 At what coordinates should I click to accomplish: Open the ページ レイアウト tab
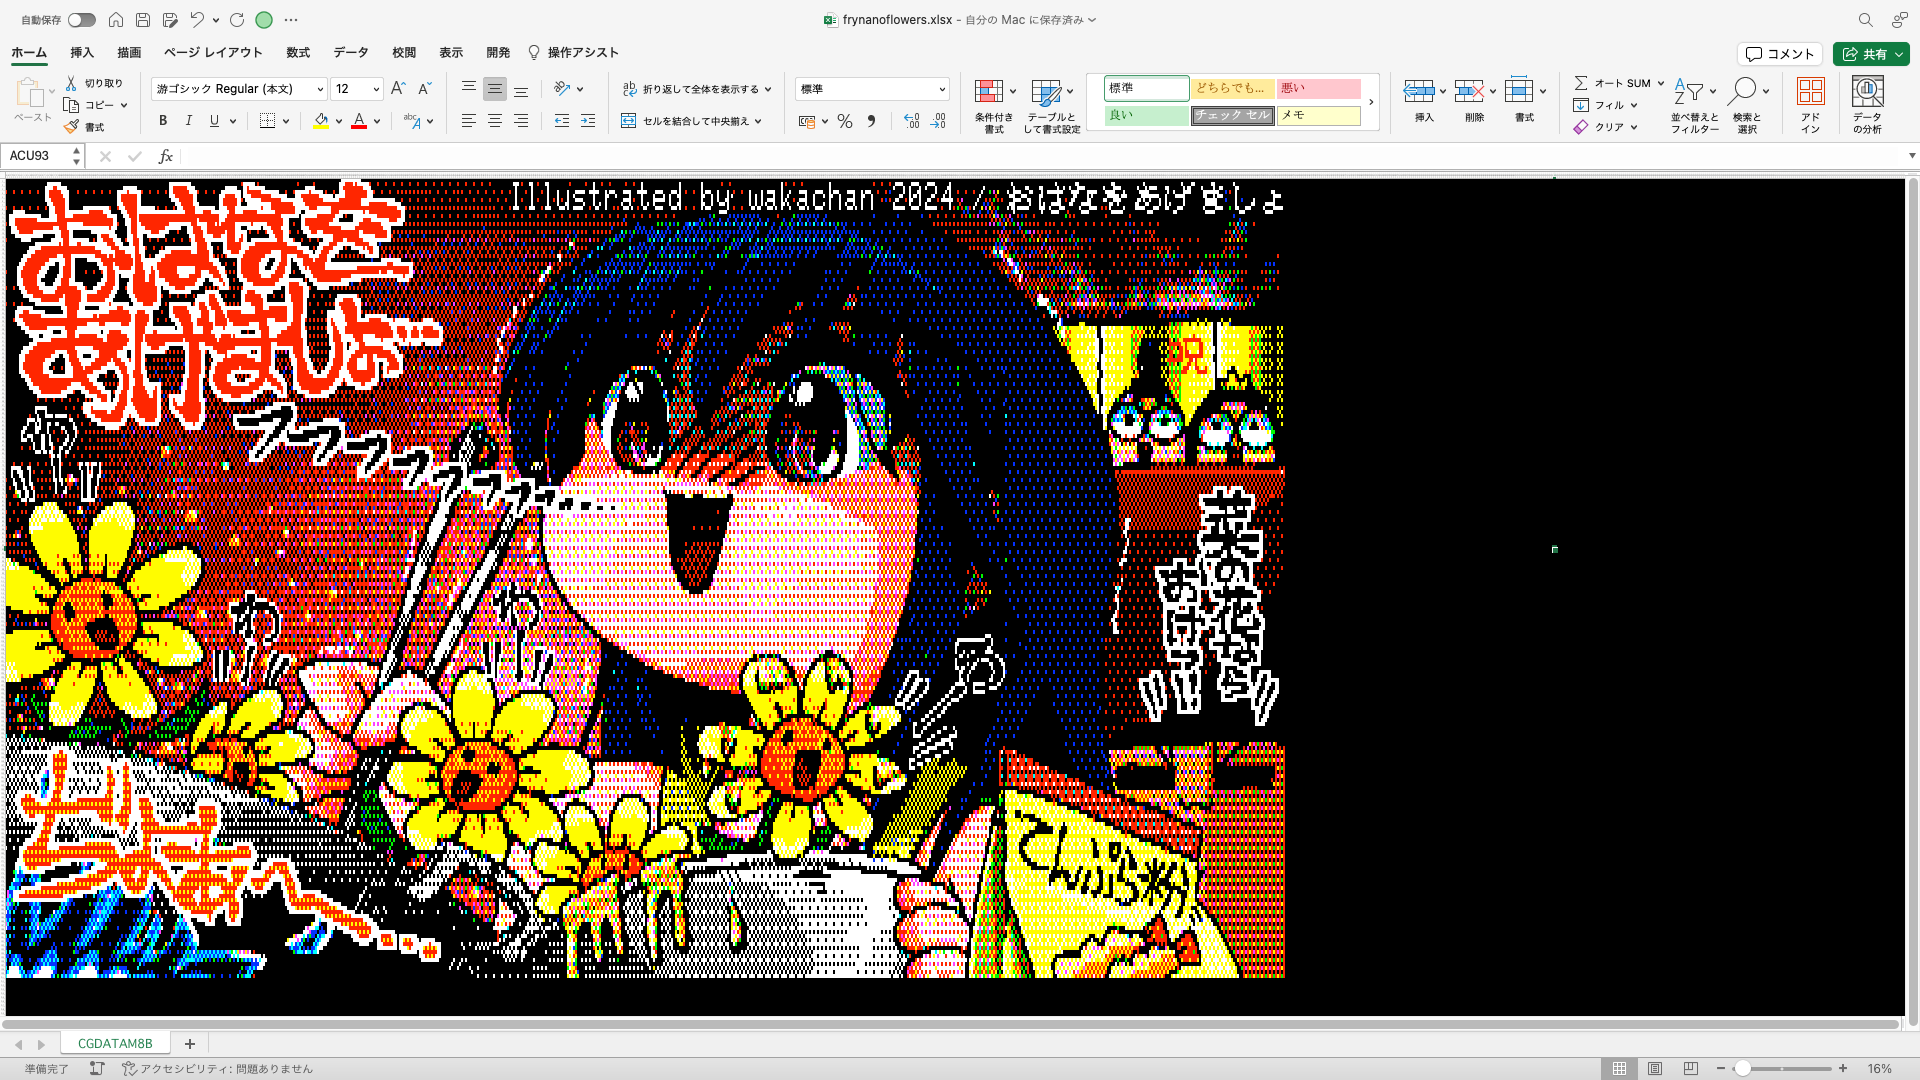213,52
